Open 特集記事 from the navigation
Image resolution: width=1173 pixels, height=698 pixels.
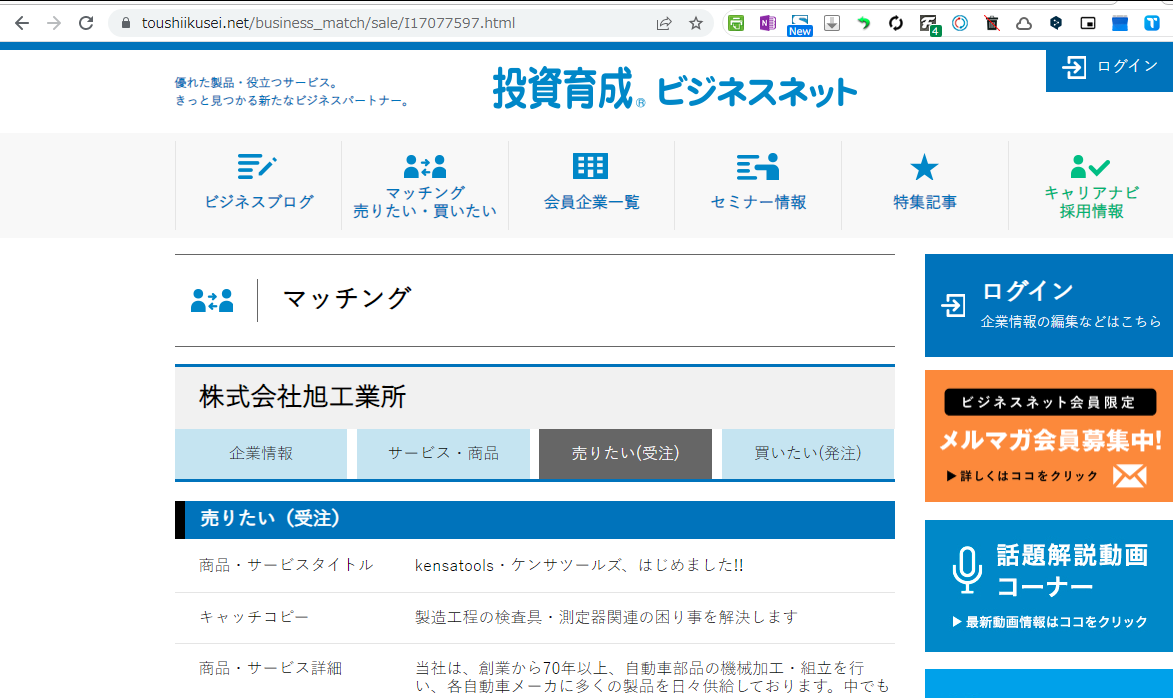[925, 185]
